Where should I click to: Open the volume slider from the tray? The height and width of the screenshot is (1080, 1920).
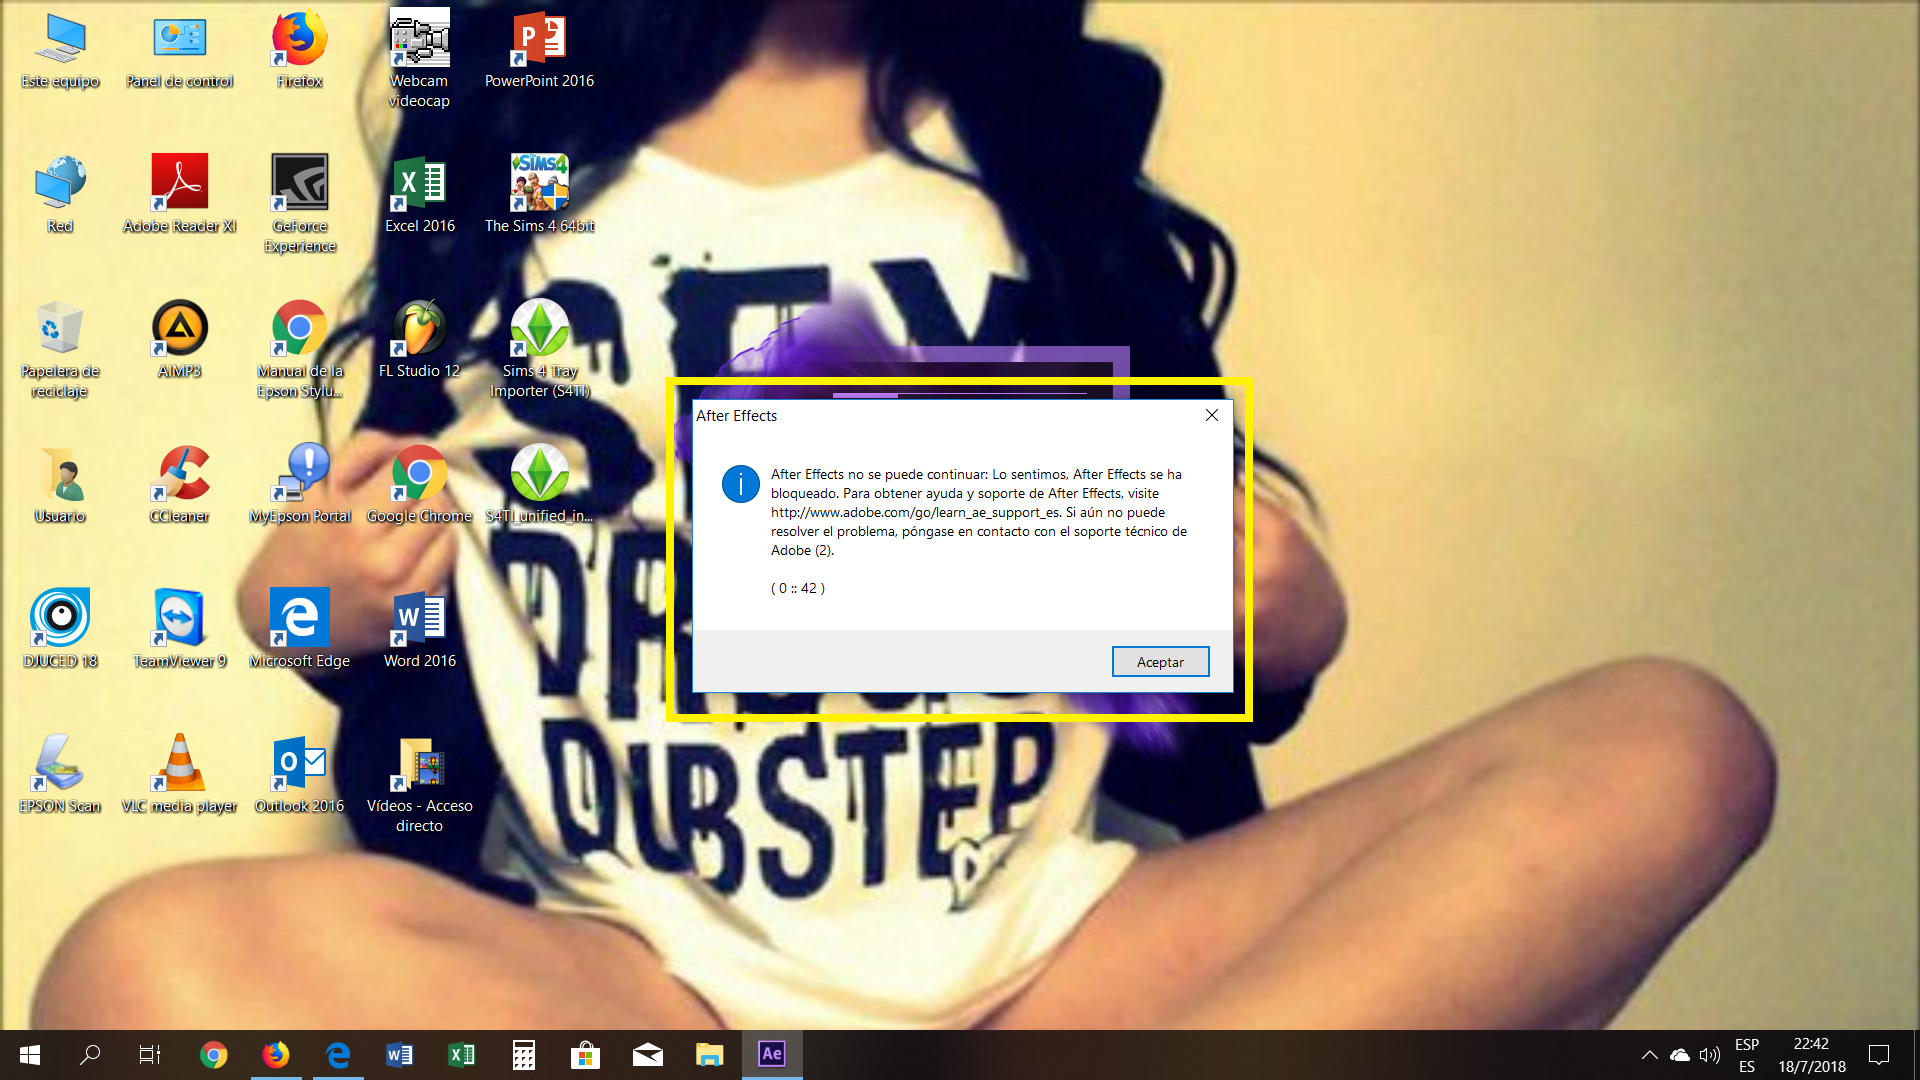coord(1710,1055)
